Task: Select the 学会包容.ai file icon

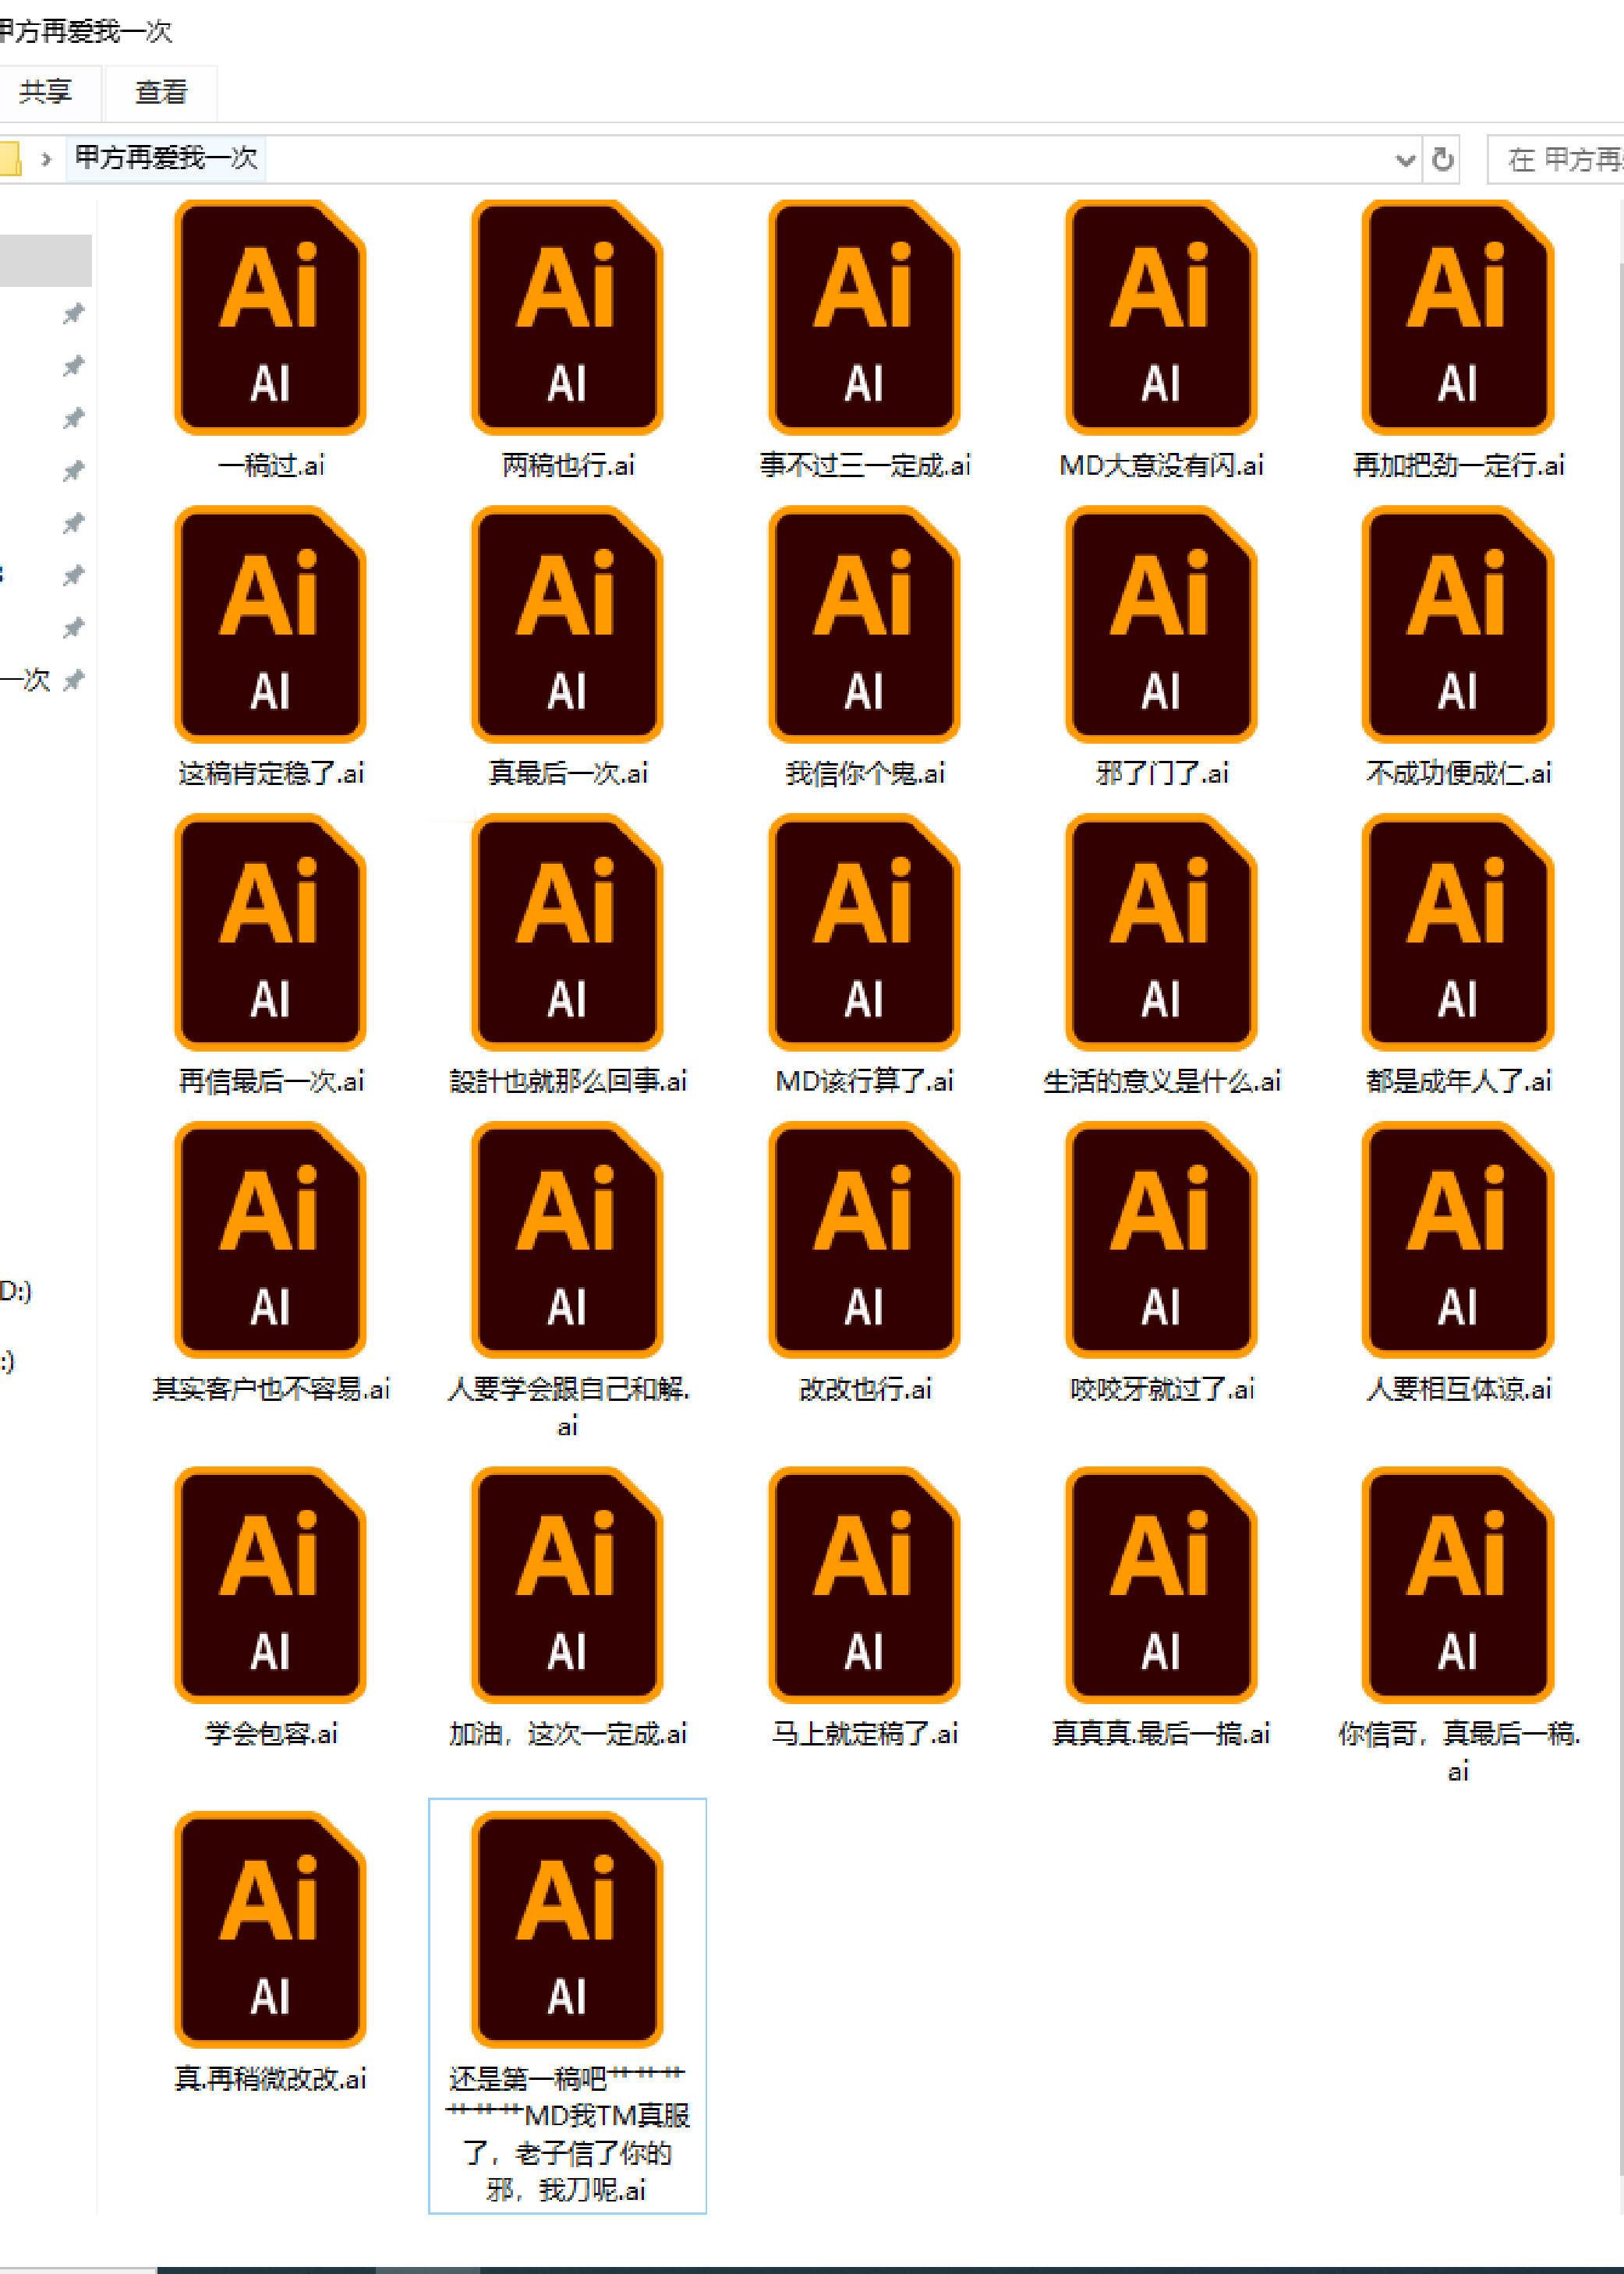Action: tap(270, 1586)
